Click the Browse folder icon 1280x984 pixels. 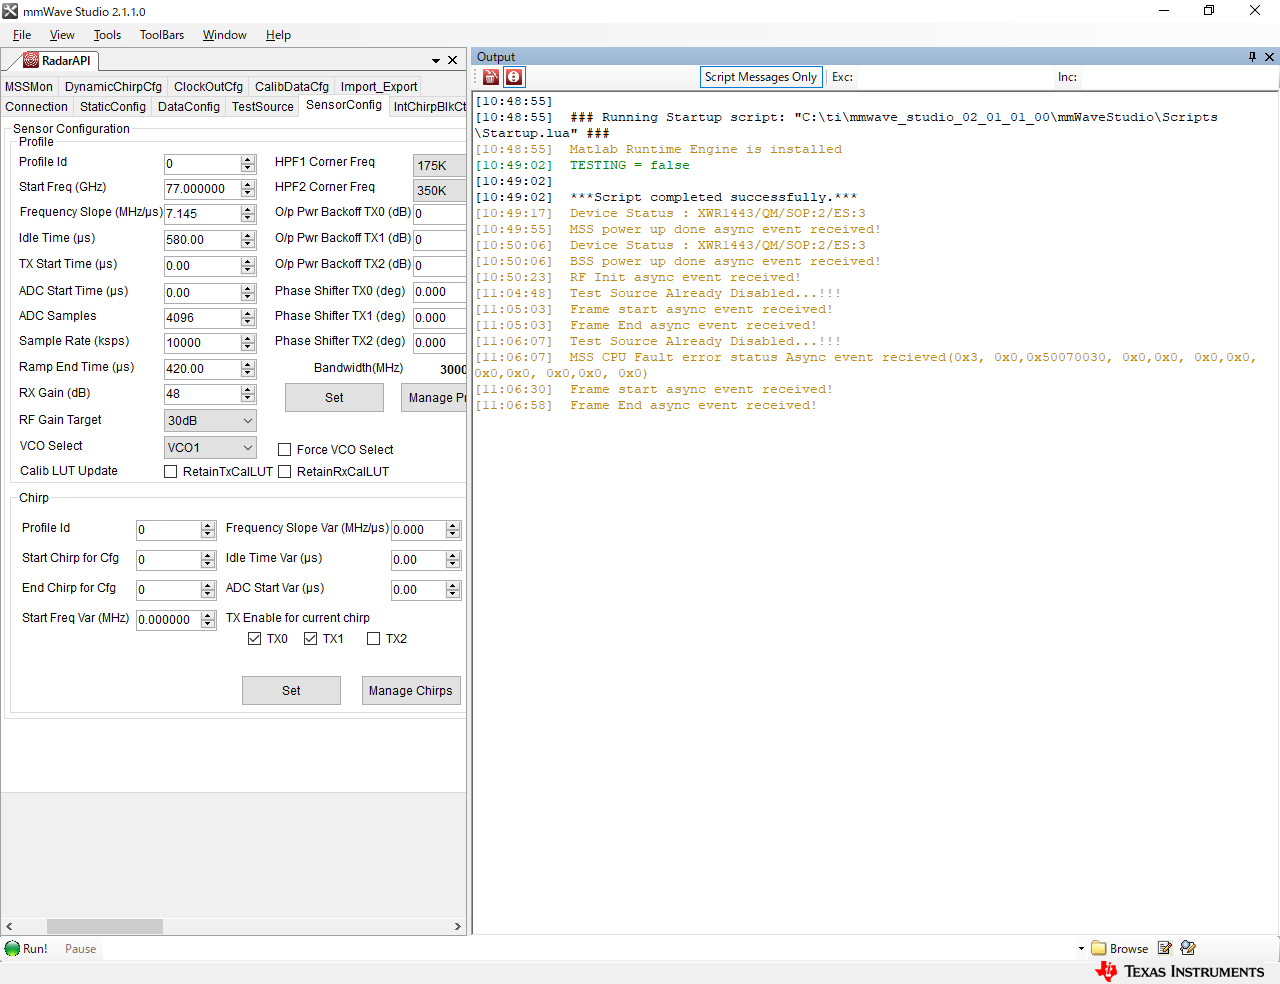[1099, 948]
